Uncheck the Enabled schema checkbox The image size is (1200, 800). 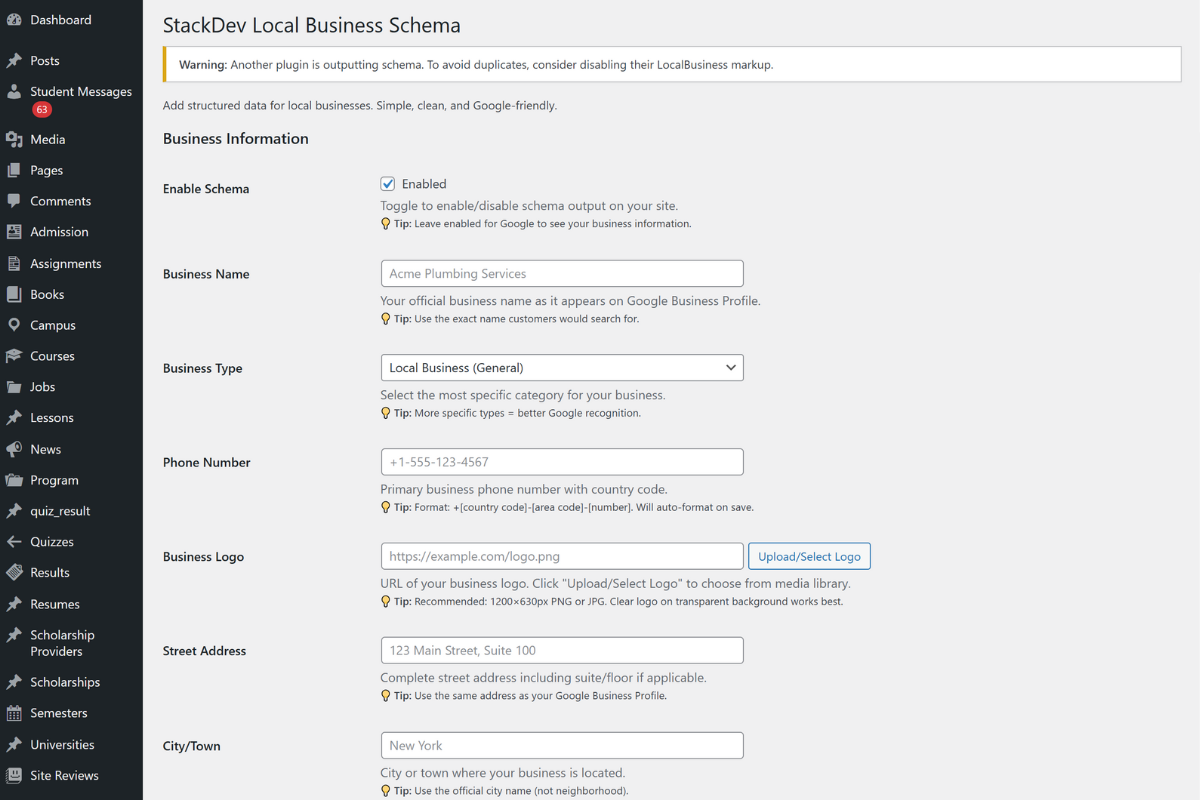pyautogui.click(x=388, y=184)
